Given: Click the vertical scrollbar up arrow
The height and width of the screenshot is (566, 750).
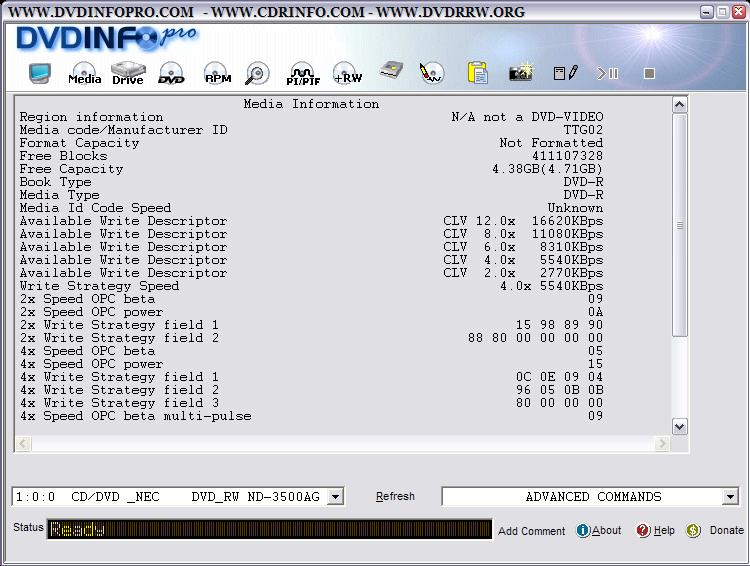Looking at the screenshot, I should (680, 105).
